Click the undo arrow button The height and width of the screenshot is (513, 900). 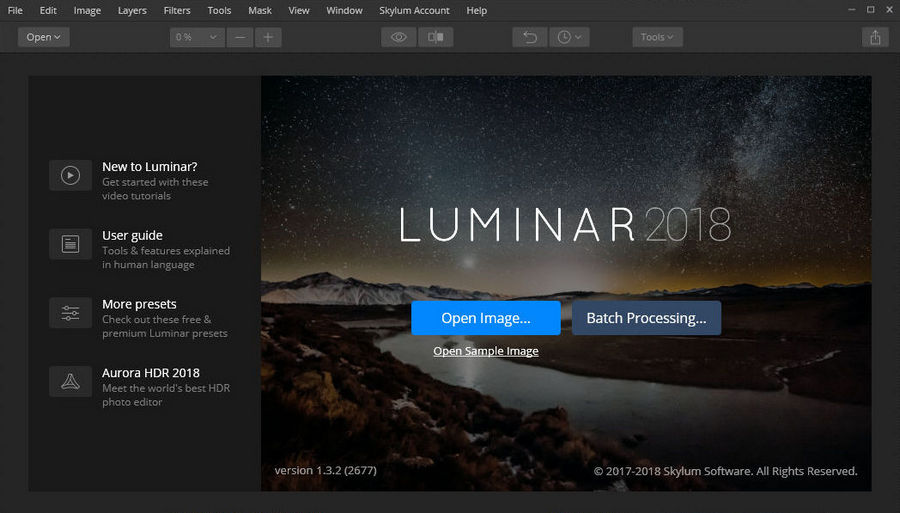pos(530,37)
